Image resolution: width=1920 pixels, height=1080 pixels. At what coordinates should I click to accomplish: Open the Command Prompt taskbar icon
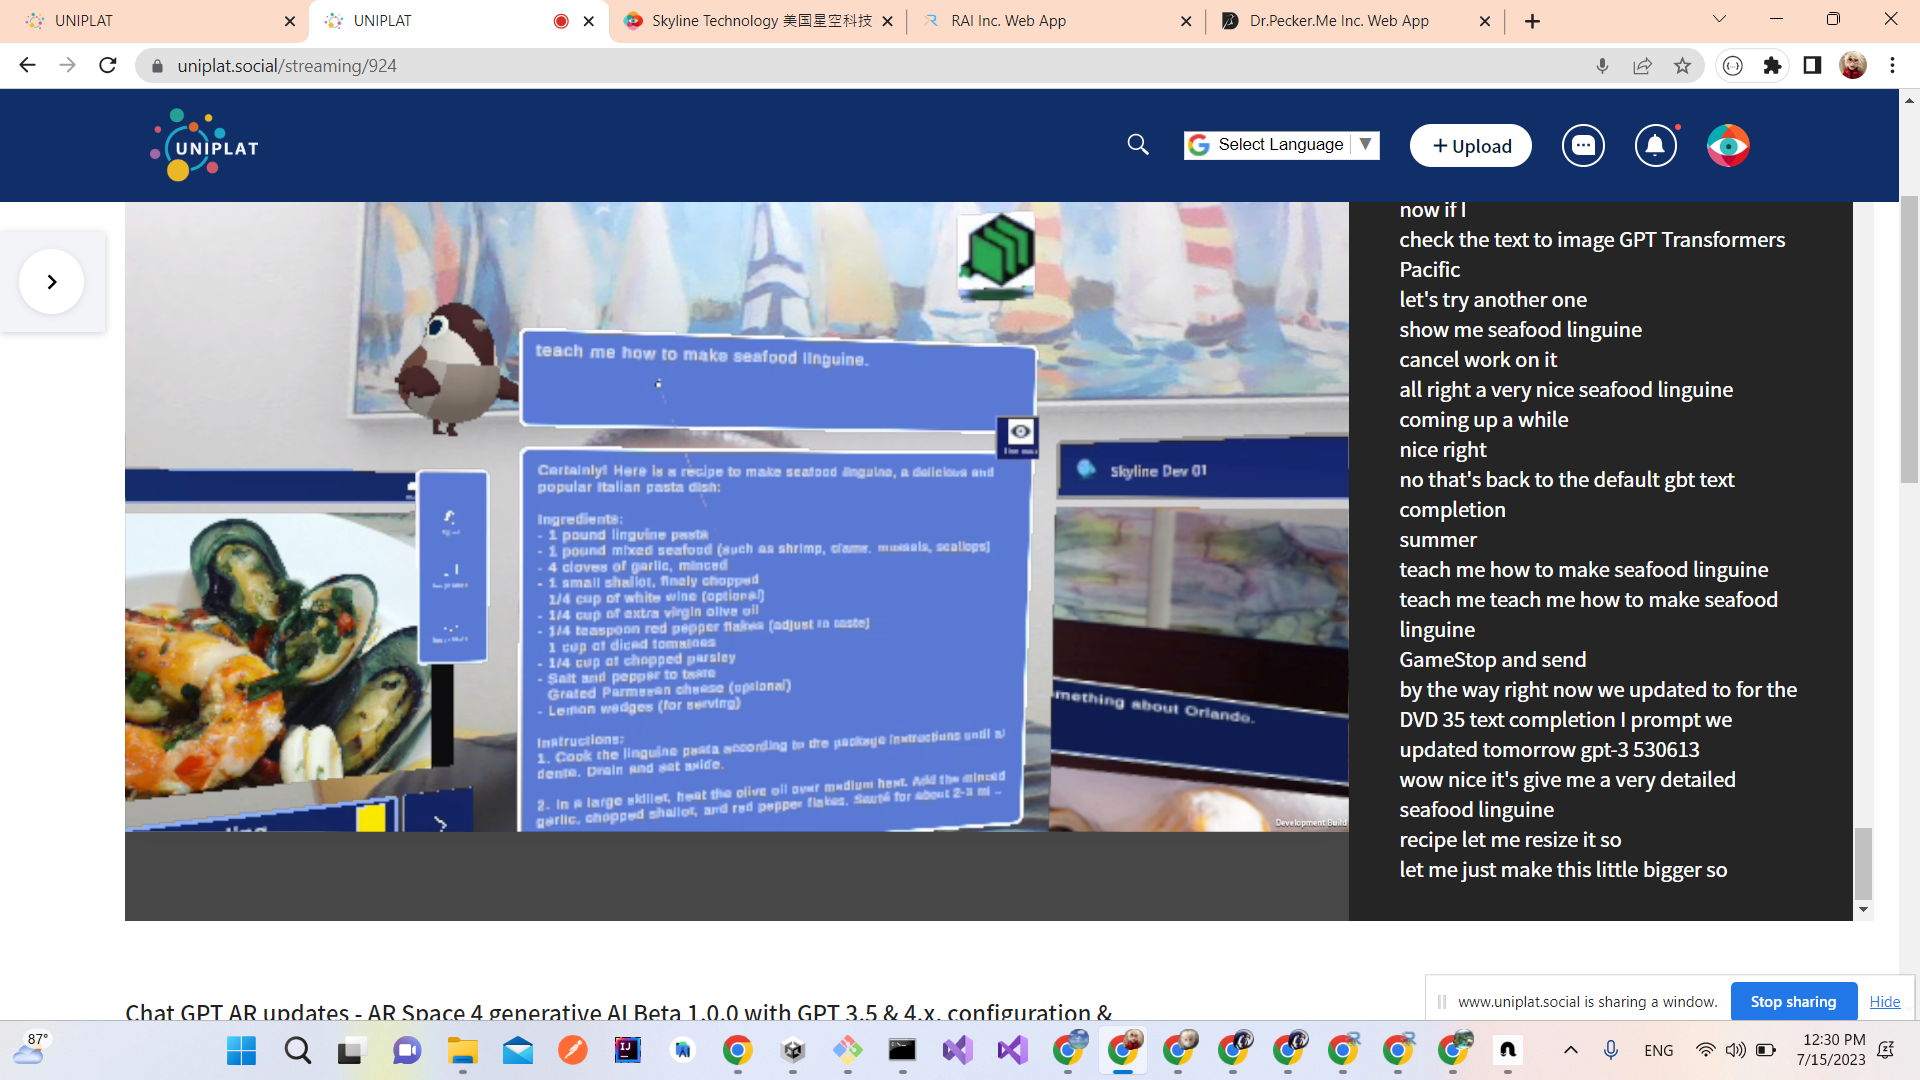click(x=903, y=1050)
